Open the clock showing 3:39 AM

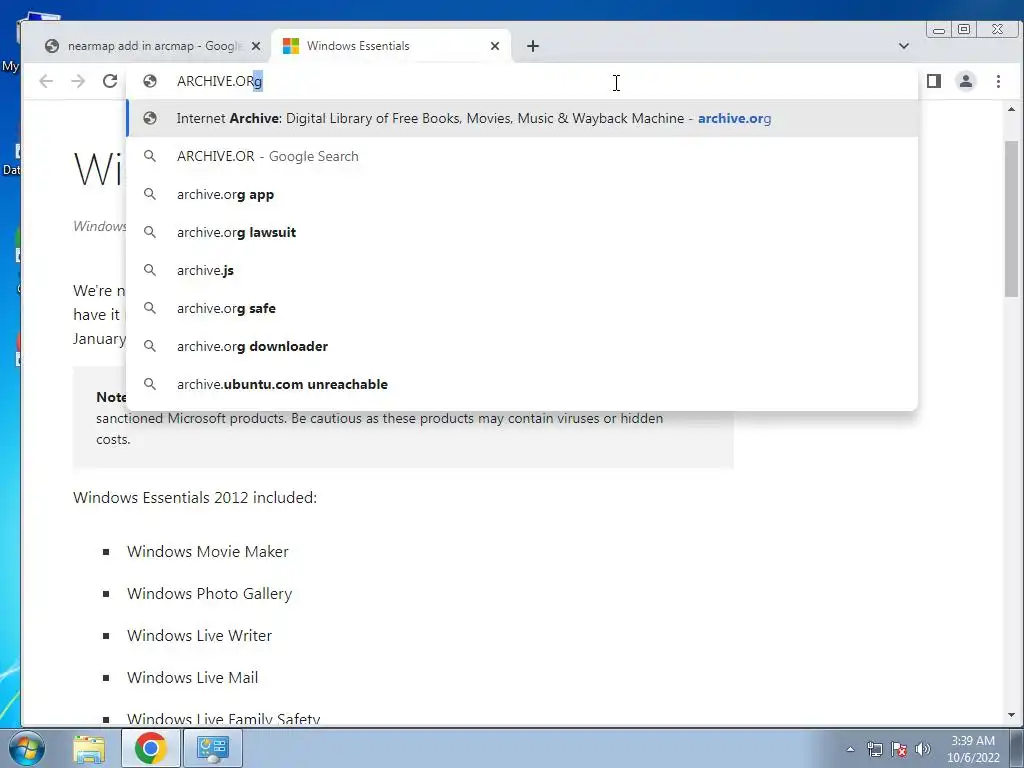tap(973, 749)
